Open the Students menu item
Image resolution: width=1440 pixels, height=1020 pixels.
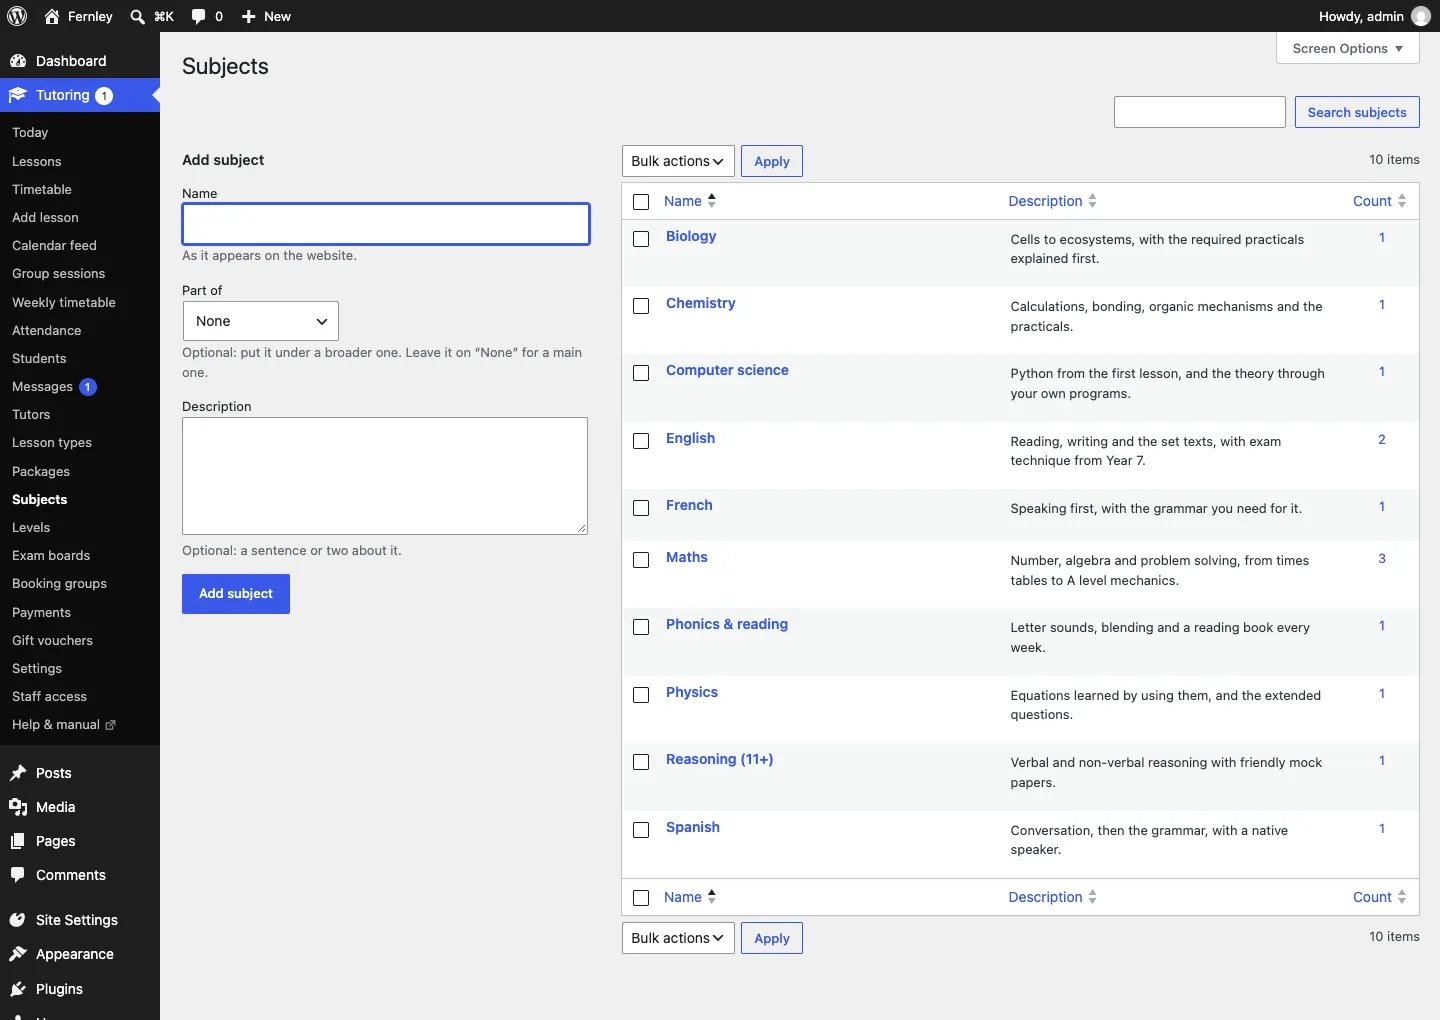click(x=39, y=358)
